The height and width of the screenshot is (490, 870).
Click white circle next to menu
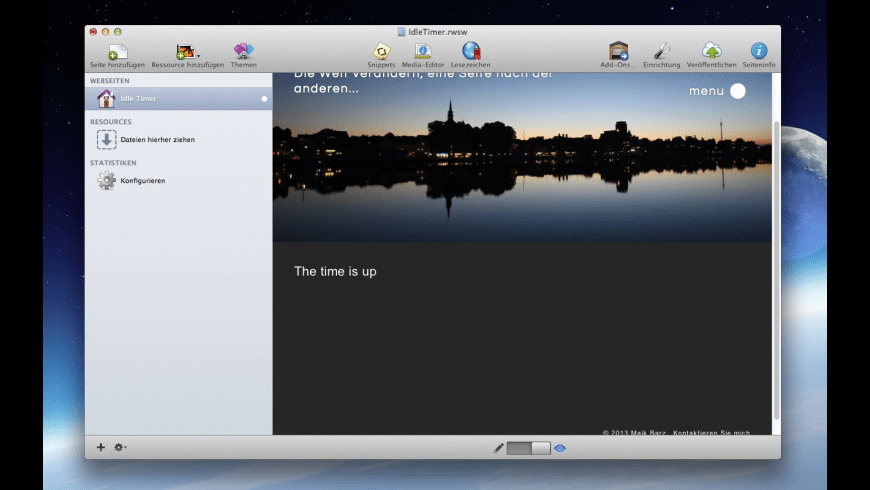pyautogui.click(x=737, y=91)
